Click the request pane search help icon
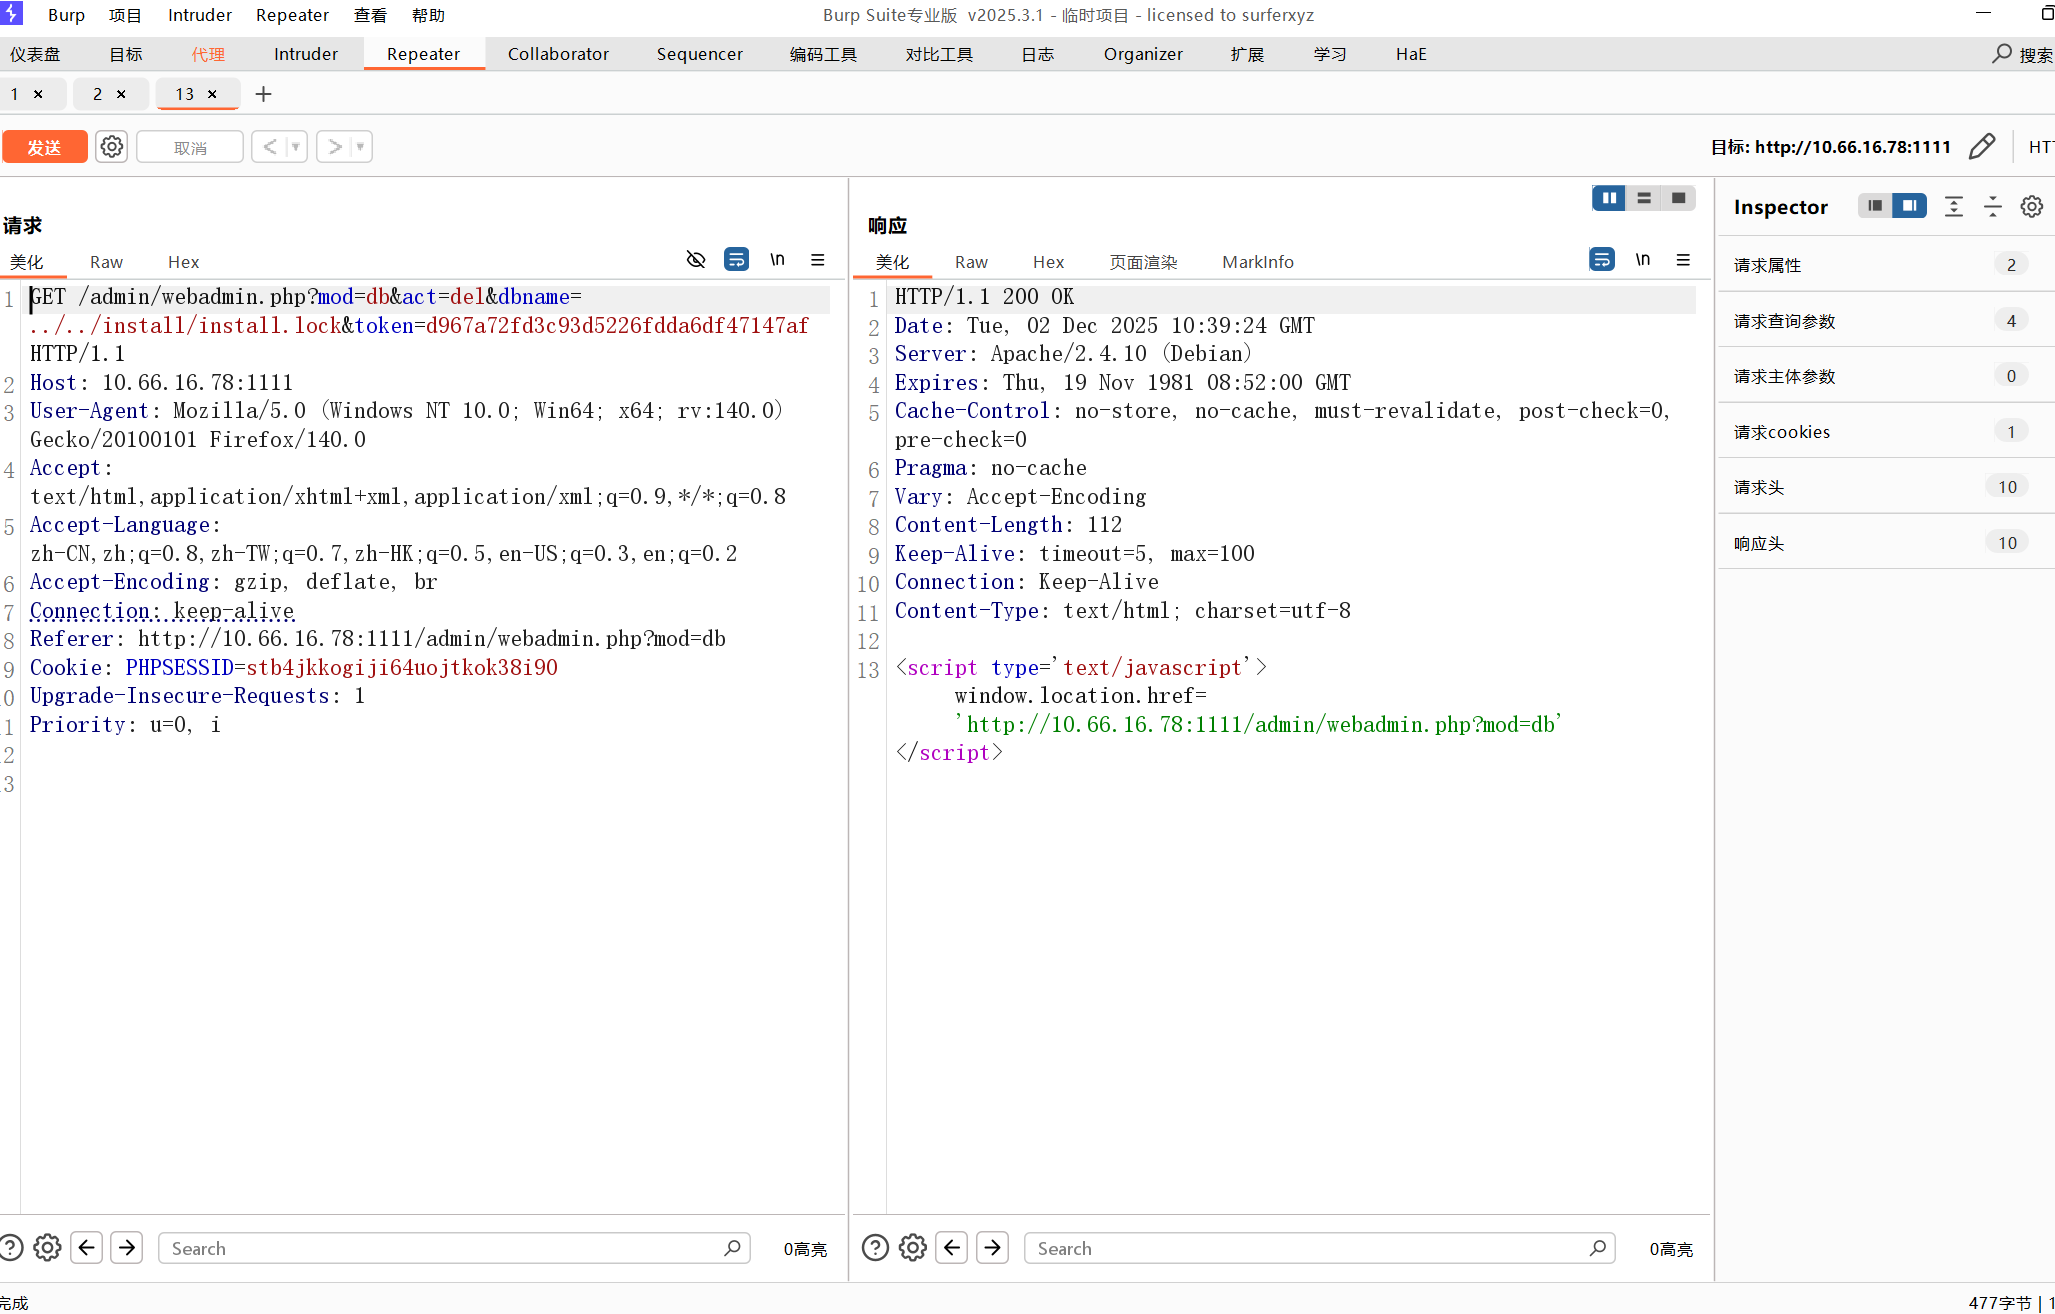2055x1314 pixels. 11,1248
